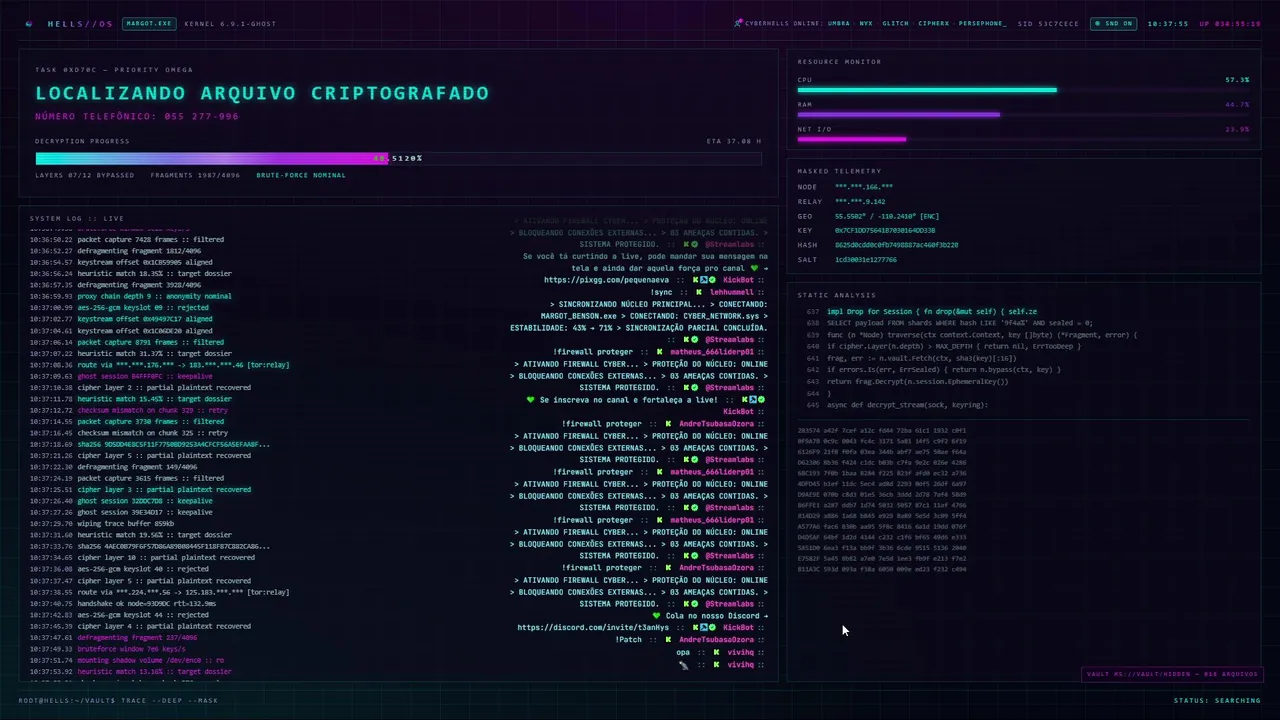The height and width of the screenshot is (720, 1280).
Task: Click the green heart before 'Cola no nosso Discord'
Action: 656,616
